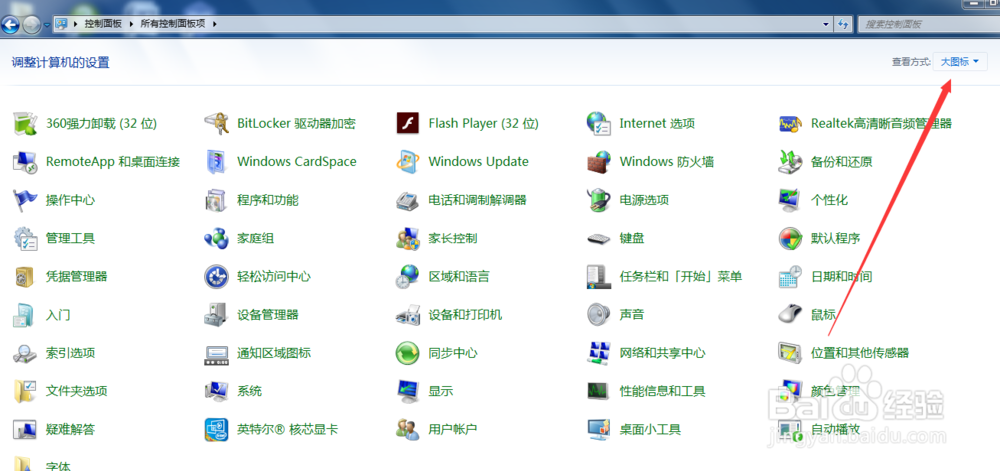Viewport: 1000px width, 471px height.
Task: Open 360强力卸载 (32 位) icon
Action: (x=26, y=123)
